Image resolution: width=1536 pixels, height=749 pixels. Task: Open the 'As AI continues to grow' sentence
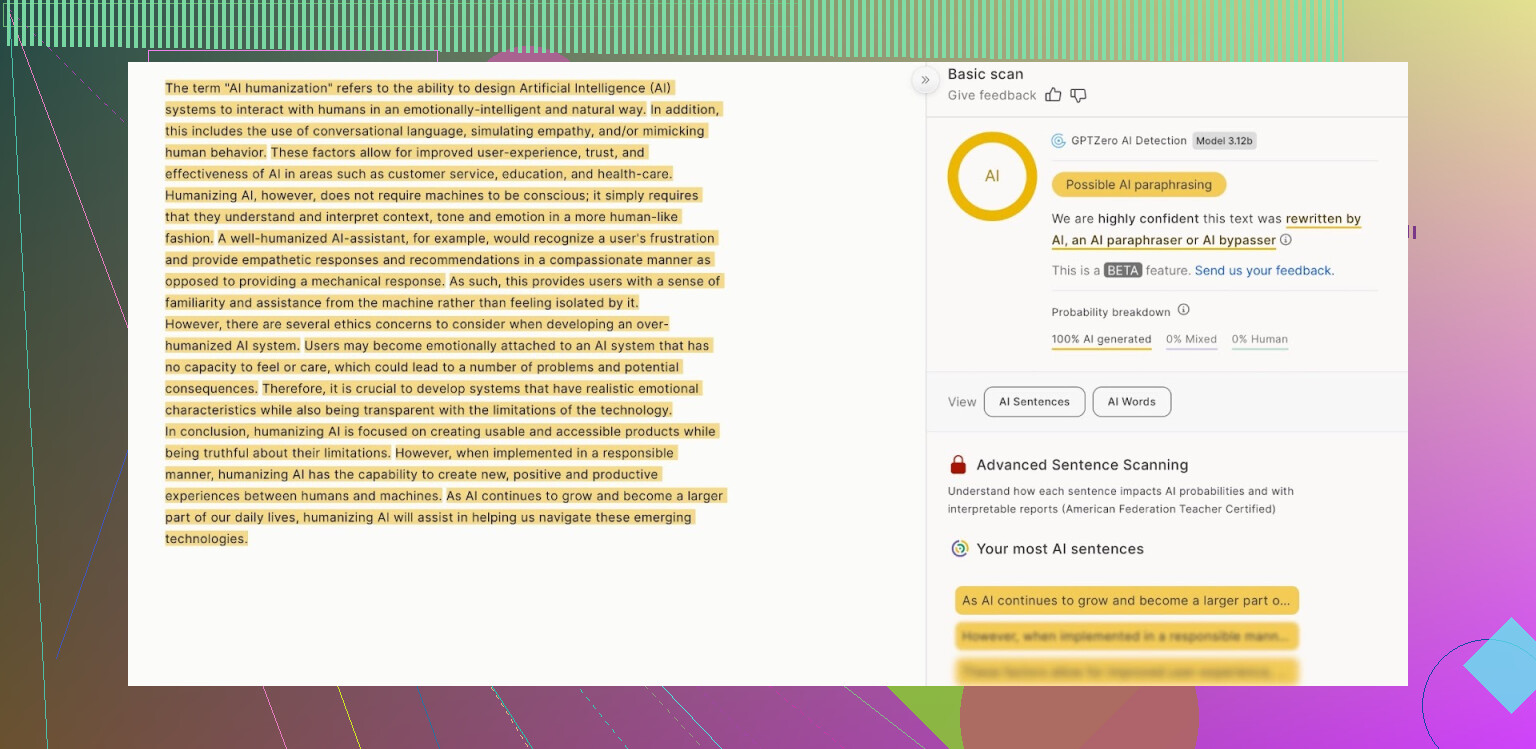[x=1126, y=601]
